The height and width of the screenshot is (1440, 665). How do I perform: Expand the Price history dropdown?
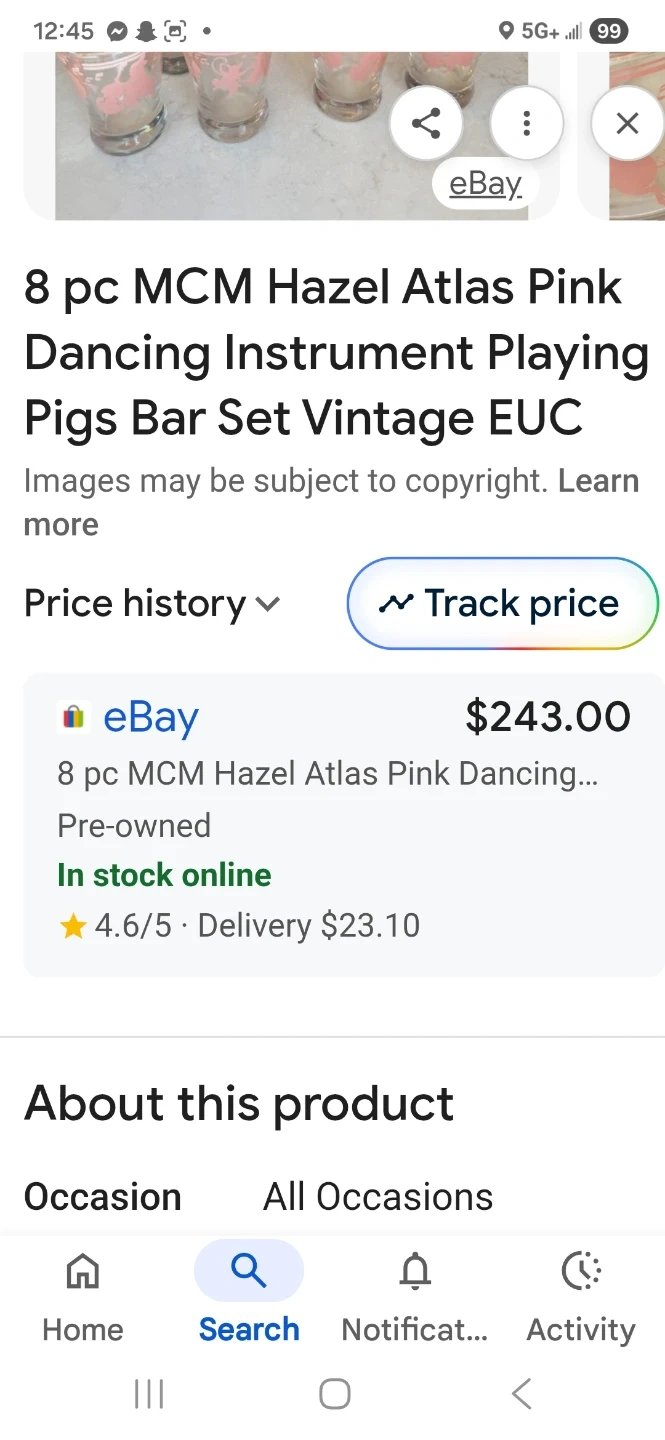coord(152,604)
